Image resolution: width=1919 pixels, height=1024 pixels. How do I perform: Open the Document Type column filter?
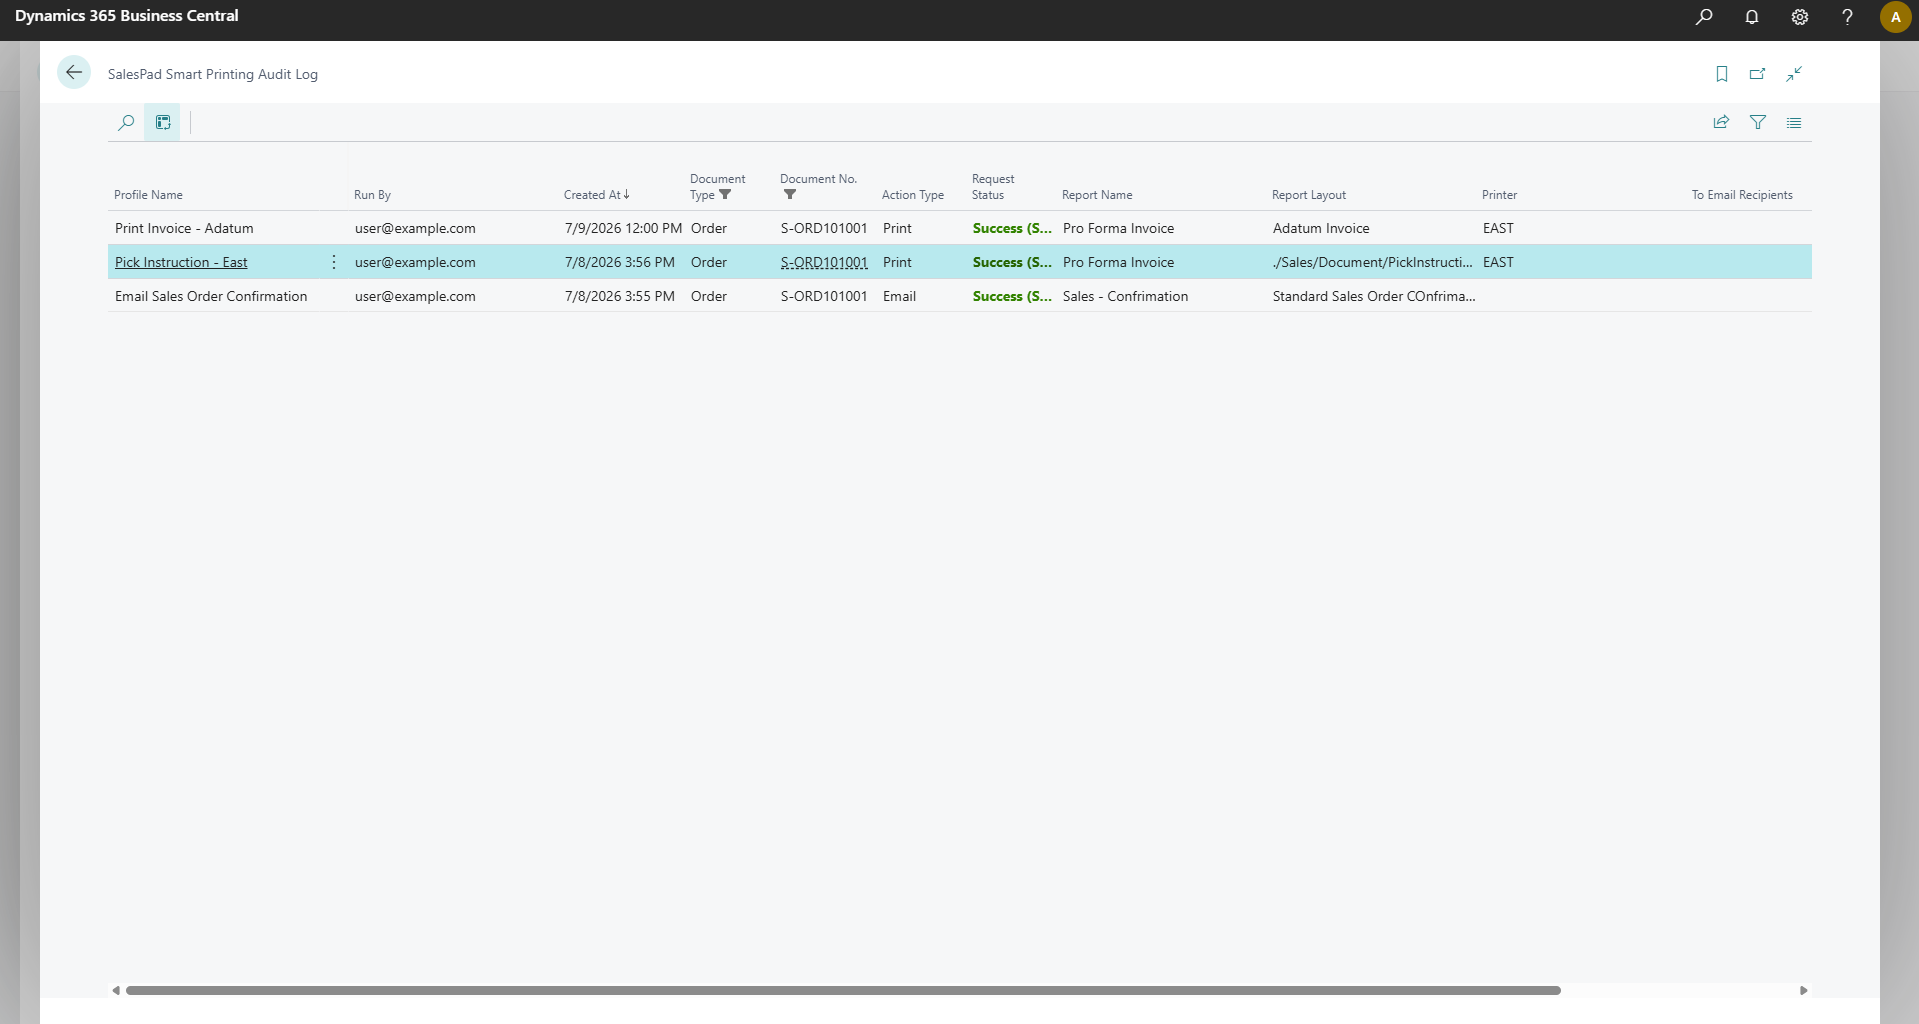725,195
